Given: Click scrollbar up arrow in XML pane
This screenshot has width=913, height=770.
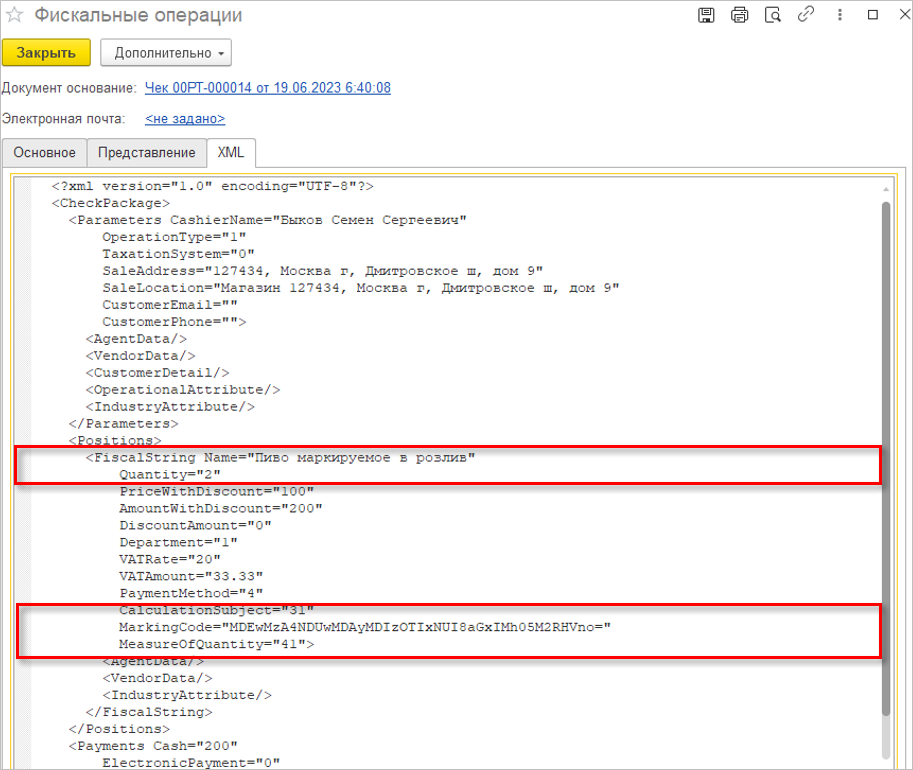Looking at the screenshot, I should click(x=885, y=188).
